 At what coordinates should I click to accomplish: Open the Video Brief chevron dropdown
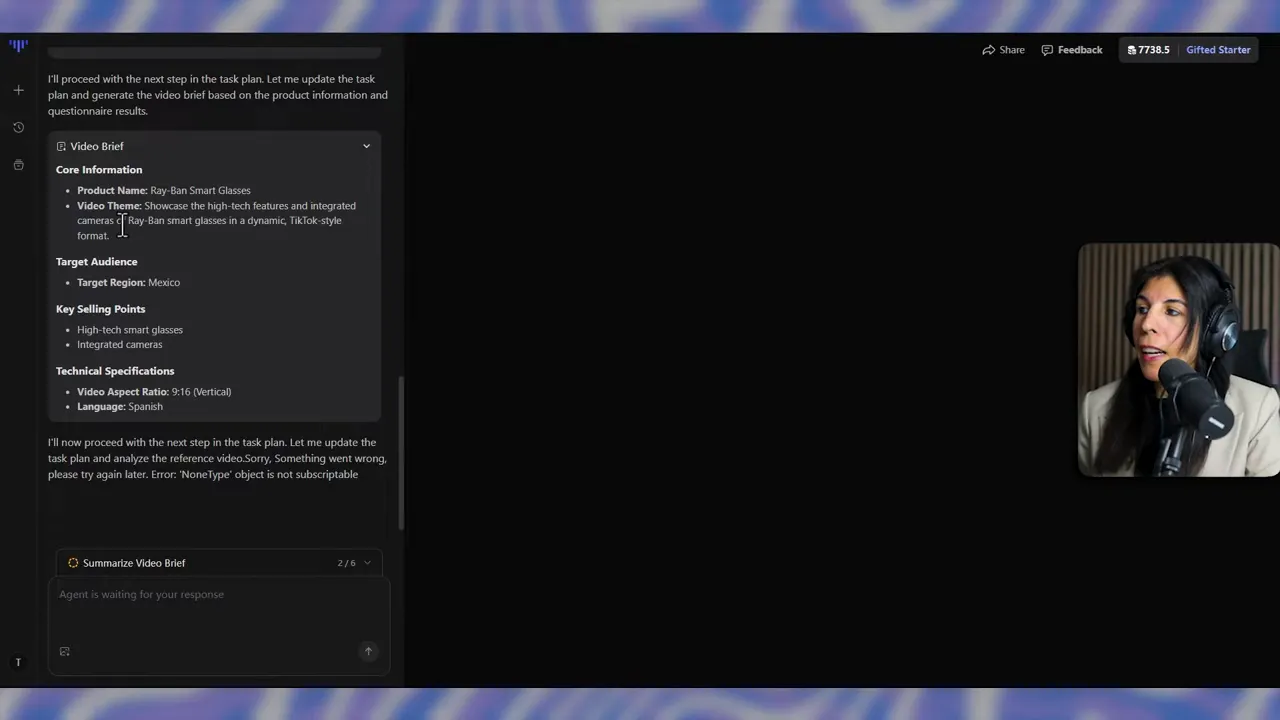[366, 146]
